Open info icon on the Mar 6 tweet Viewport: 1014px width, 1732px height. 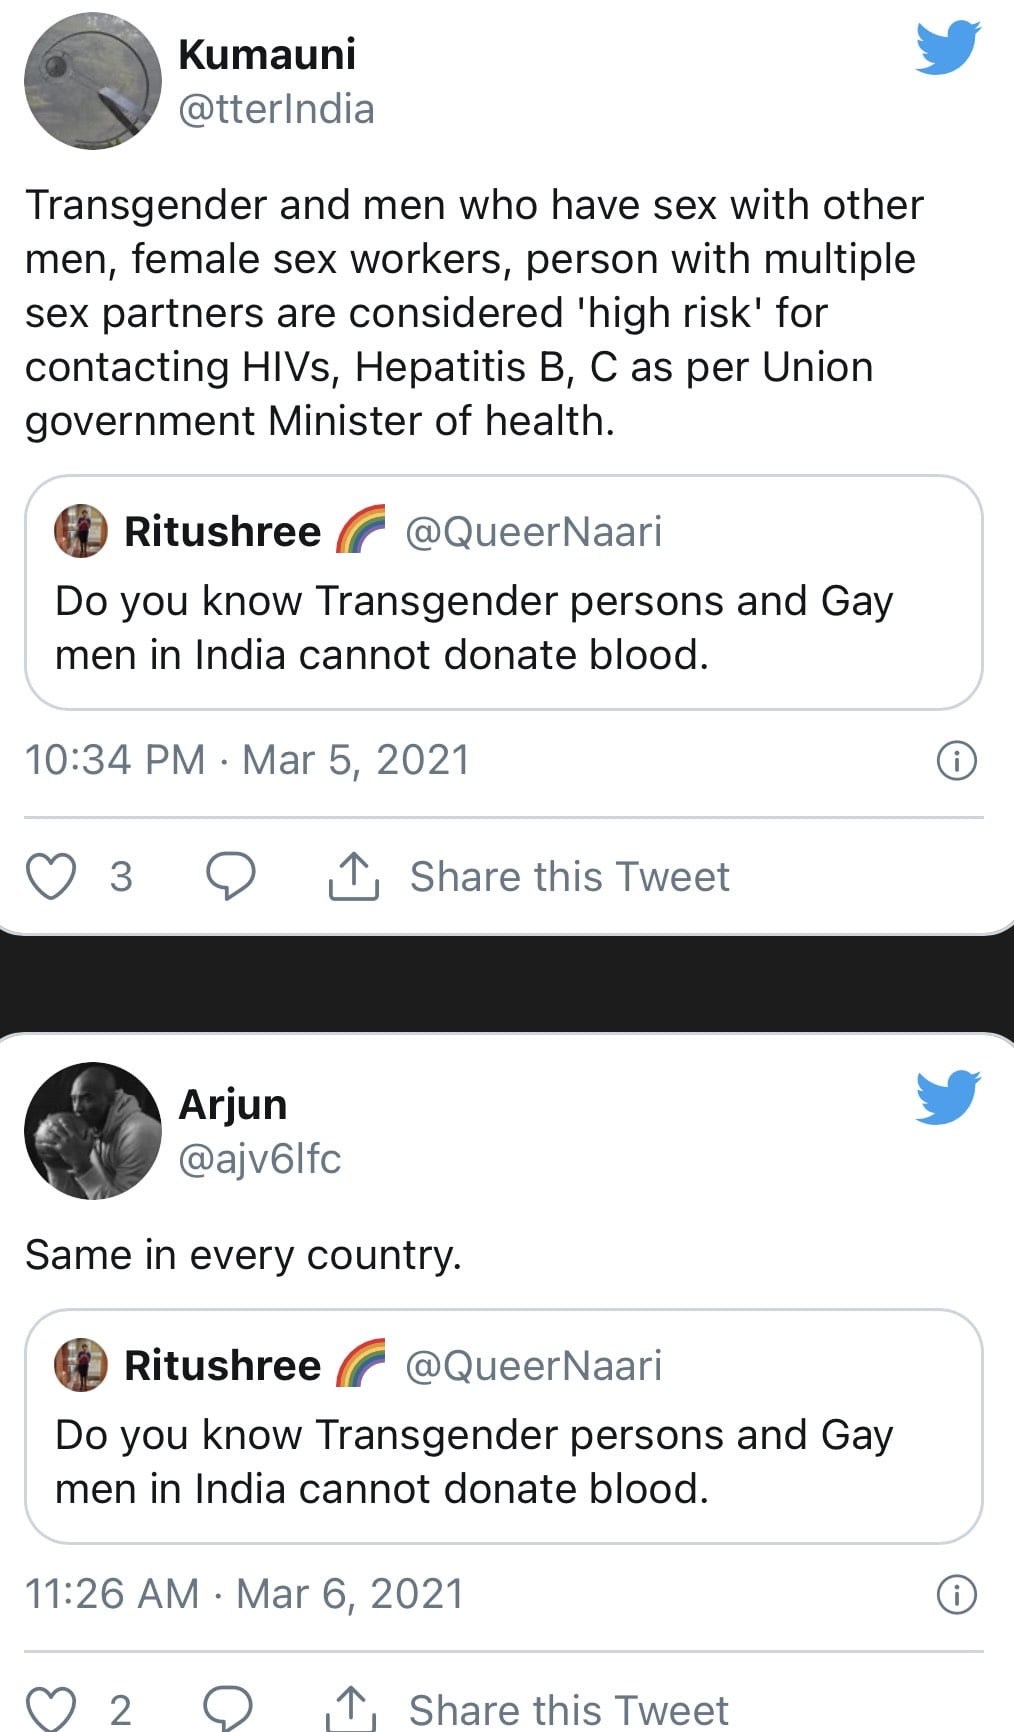(956, 1594)
